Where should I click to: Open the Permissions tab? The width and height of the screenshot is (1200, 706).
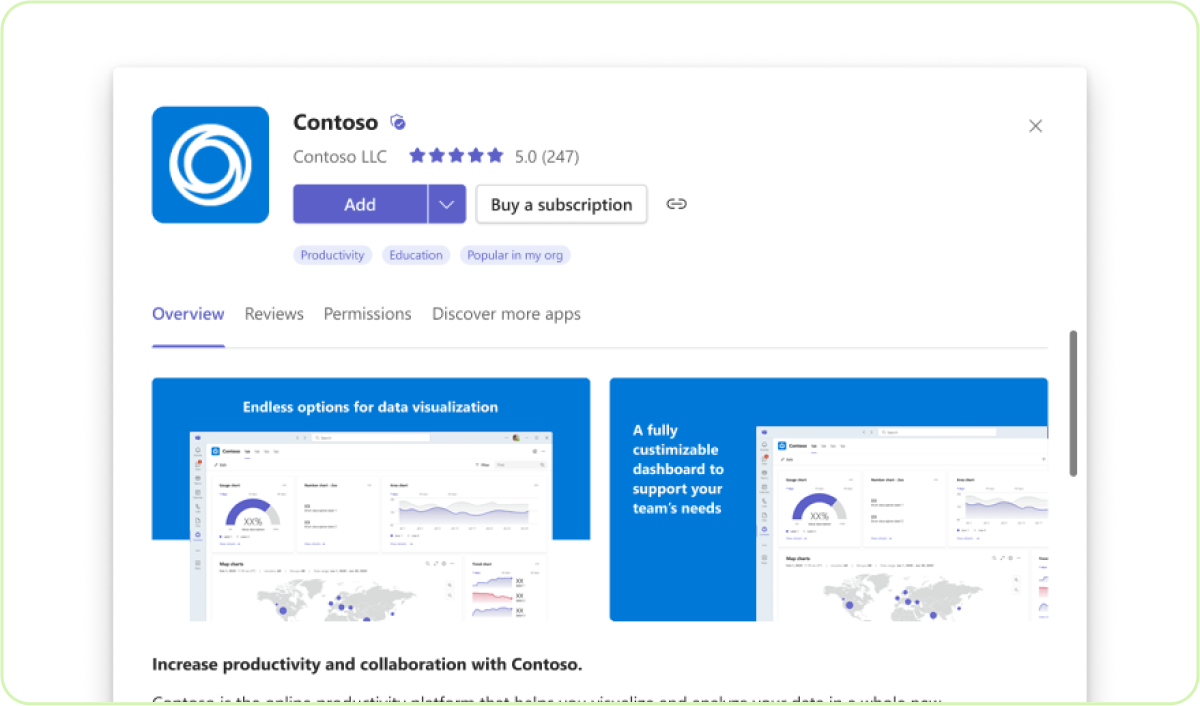tap(367, 314)
